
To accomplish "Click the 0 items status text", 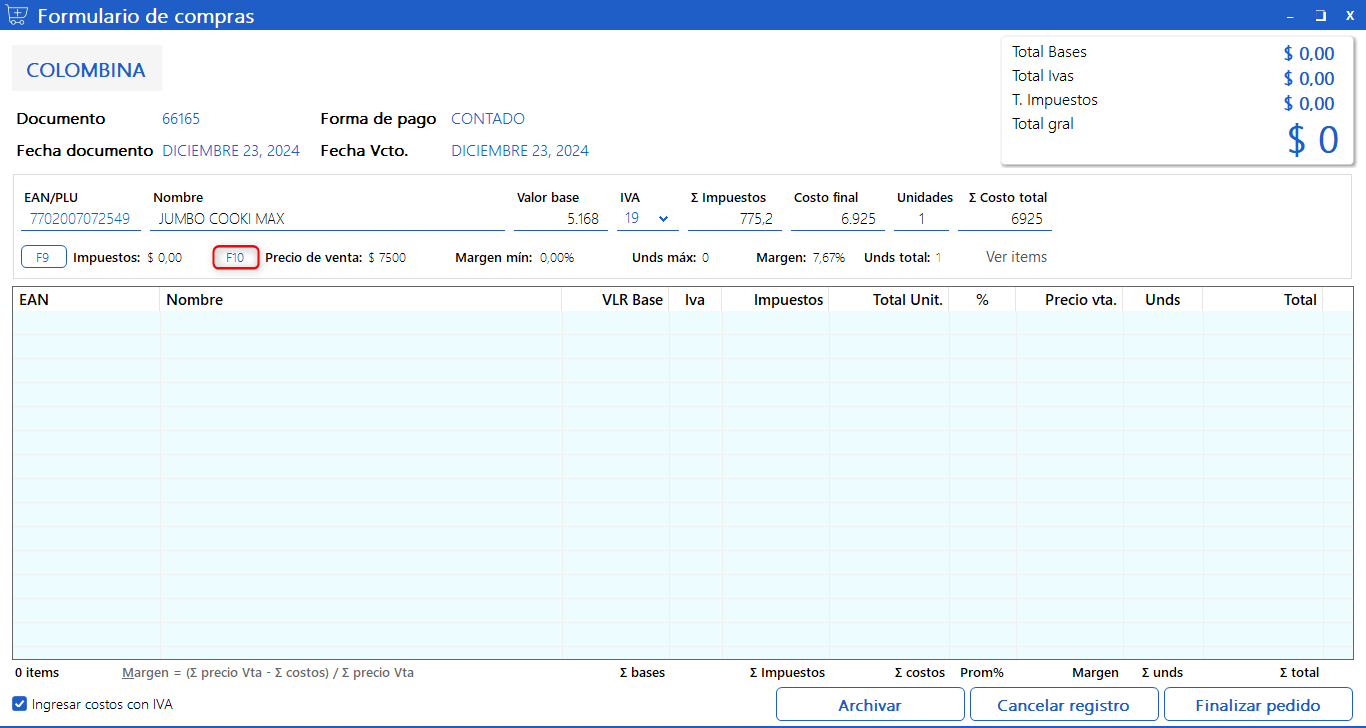I will [x=37, y=673].
